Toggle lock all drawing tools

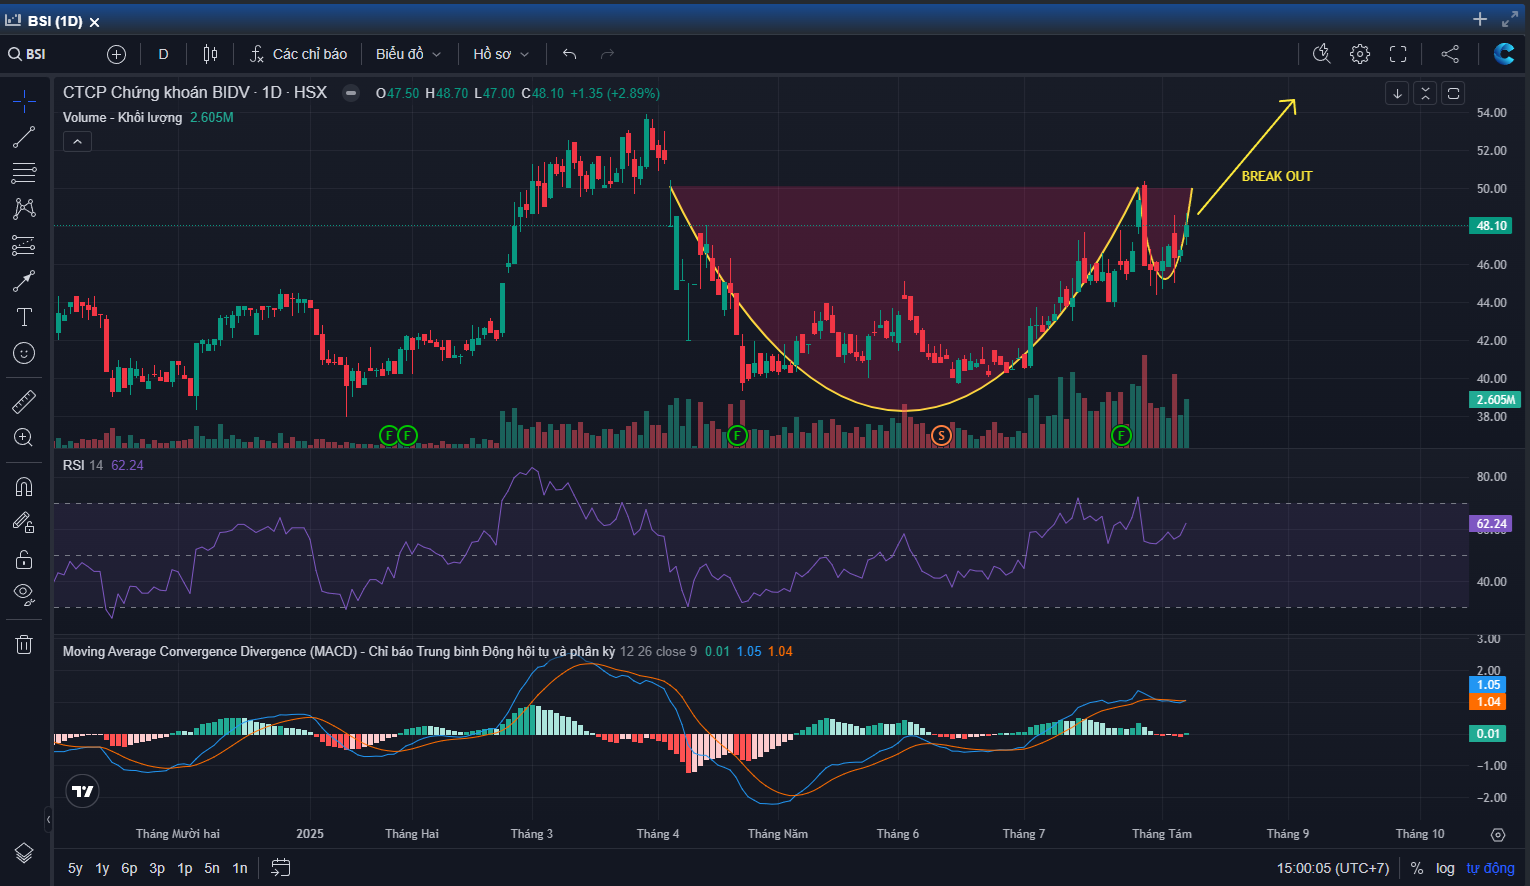24,558
